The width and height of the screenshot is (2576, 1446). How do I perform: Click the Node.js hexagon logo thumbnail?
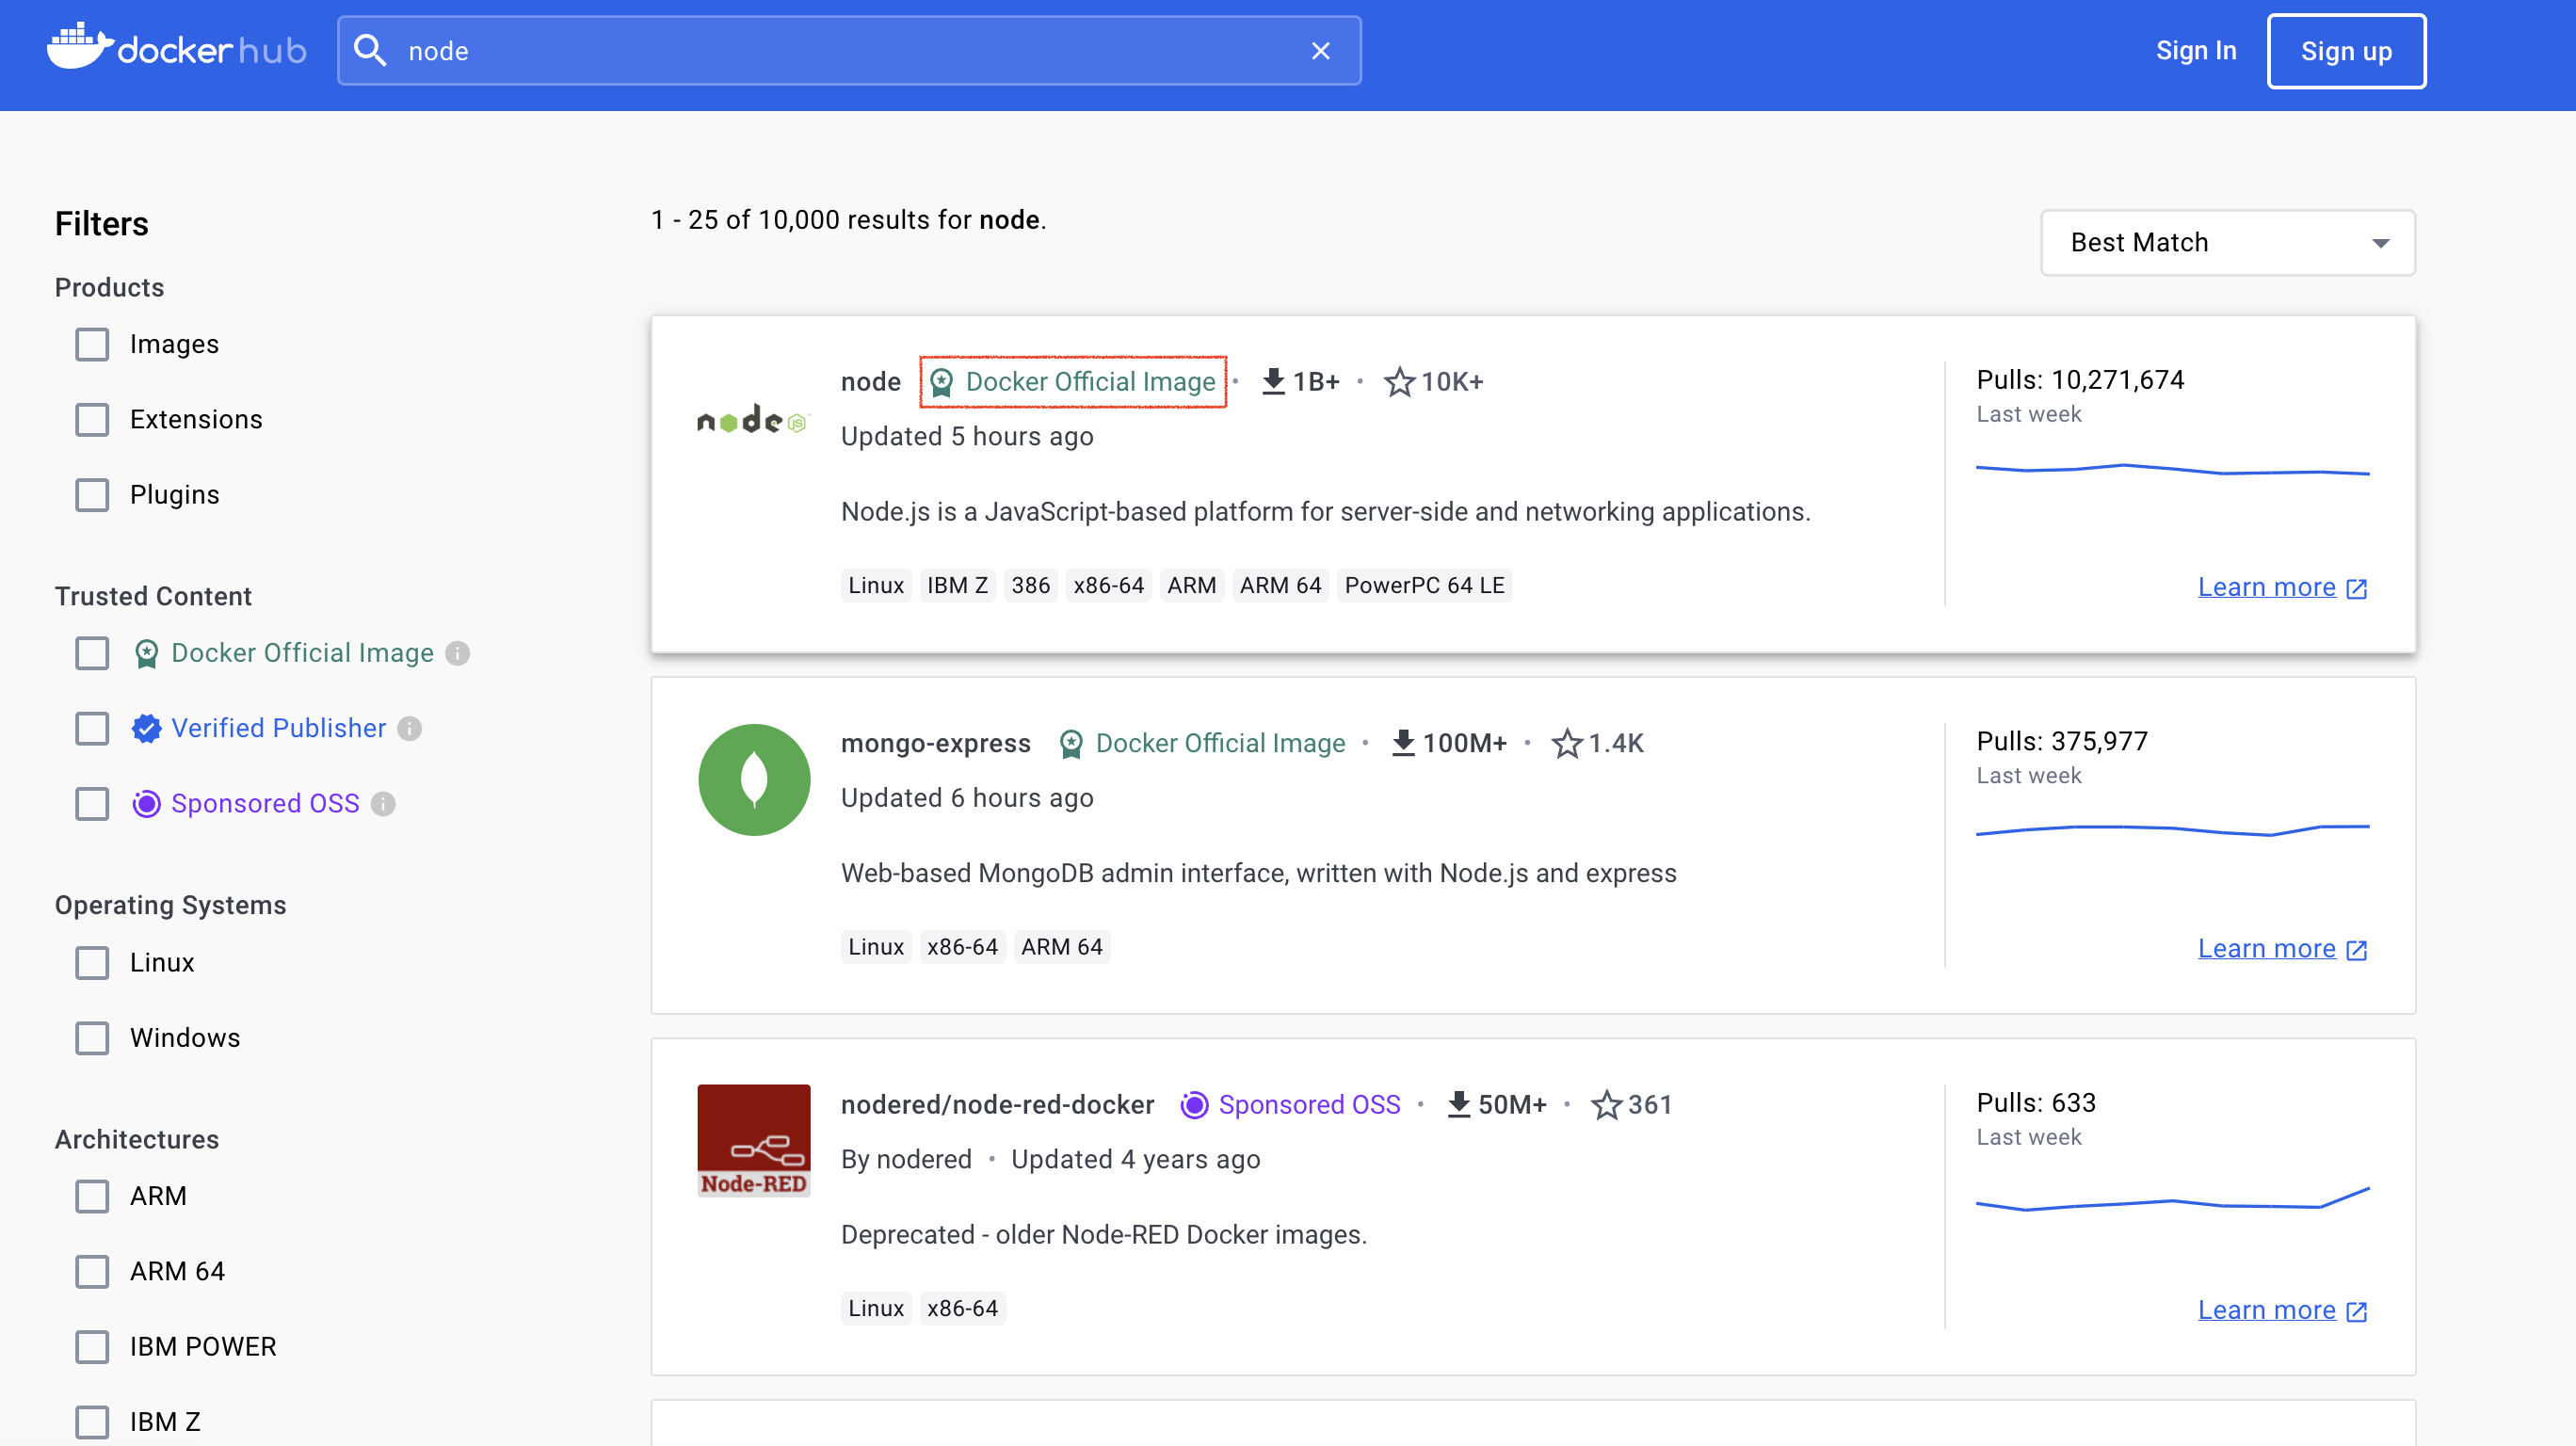752,420
